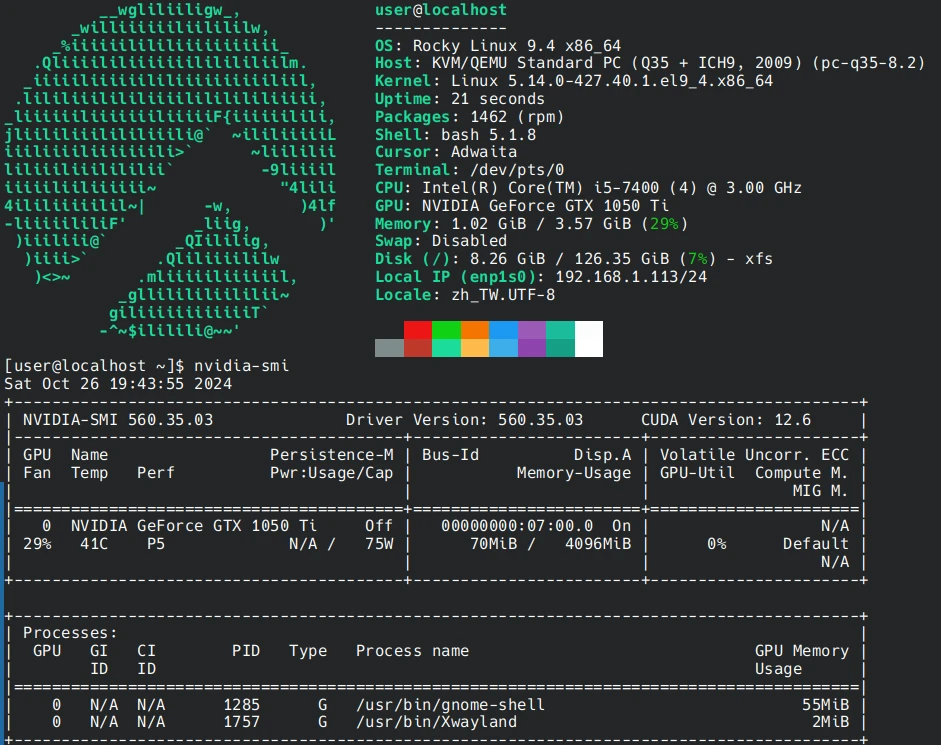Click the user@localhost title at the top
The width and height of the screenshot is (941, 745).
(440, 10)
